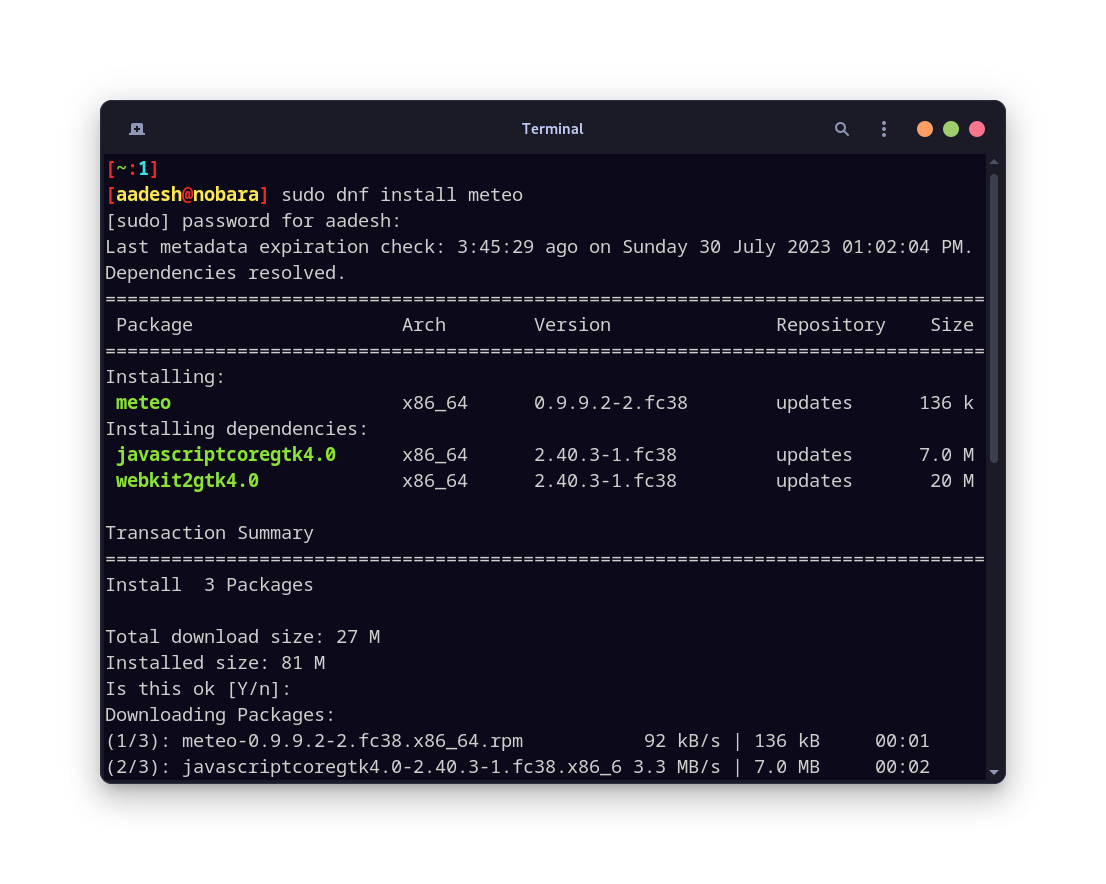The width and height of the screenshot is (1106, 884).
Task: Click the green maximize button
Action: pos(950,129)
